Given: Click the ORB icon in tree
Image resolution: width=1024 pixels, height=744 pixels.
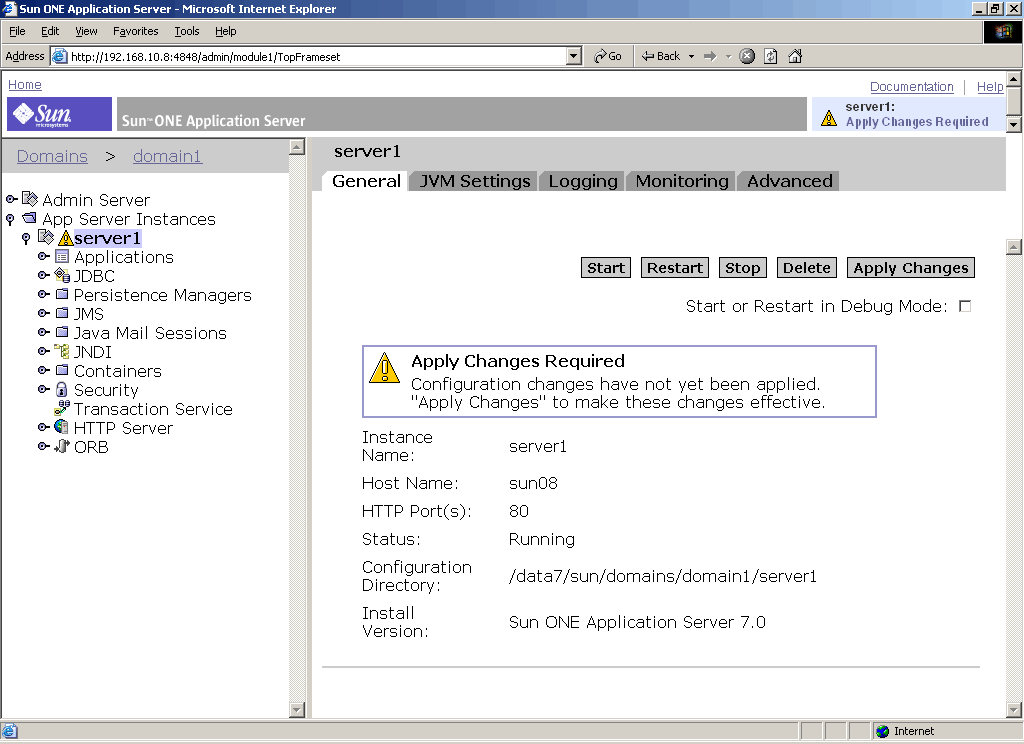Looking at the screenshot, I should pos(62,445).
